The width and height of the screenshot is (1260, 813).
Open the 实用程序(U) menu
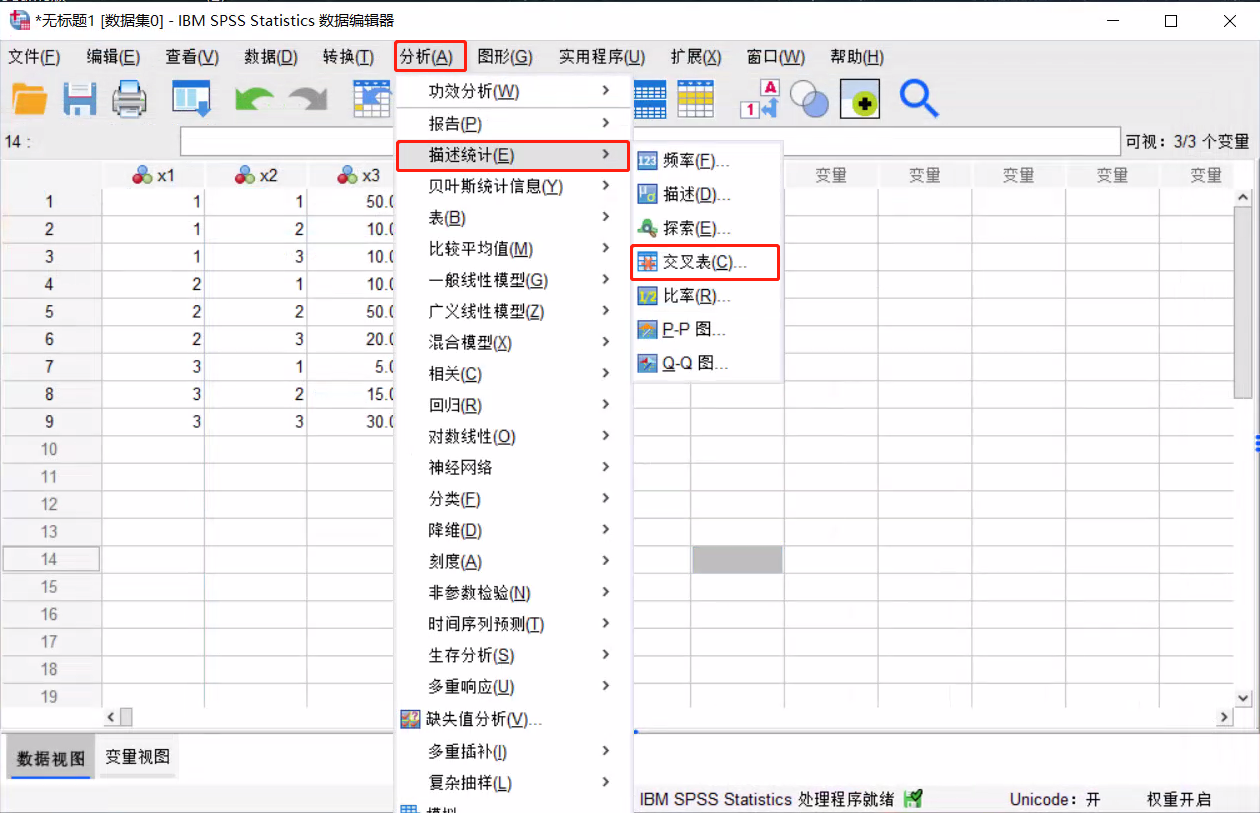click(x=602, y=57)
